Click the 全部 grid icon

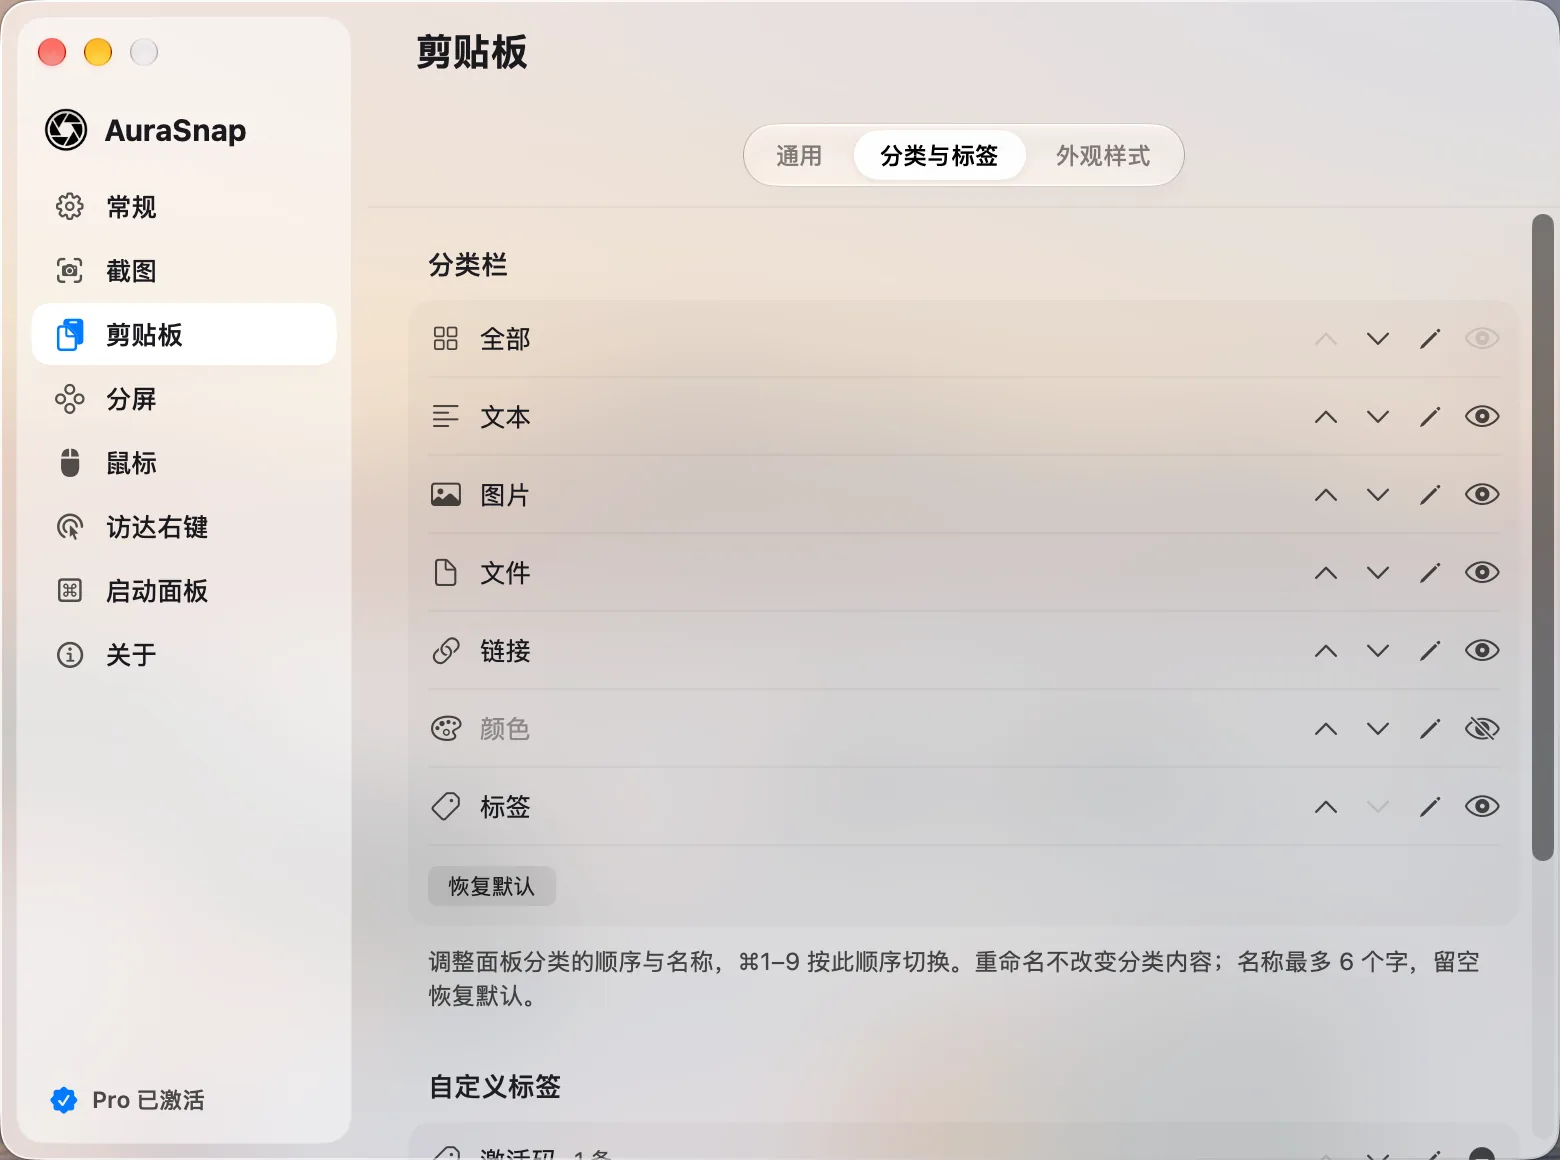(x=446, y=339)
